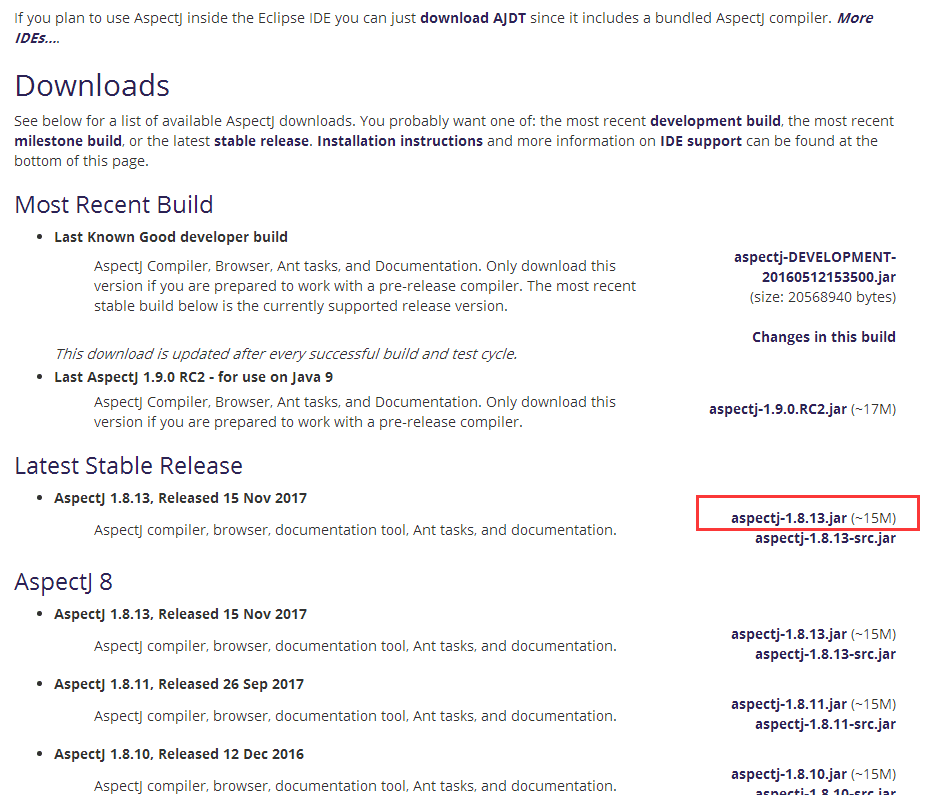Click the (~17M) size label
Screen dimensions: 948x795
tap(874, 409)
